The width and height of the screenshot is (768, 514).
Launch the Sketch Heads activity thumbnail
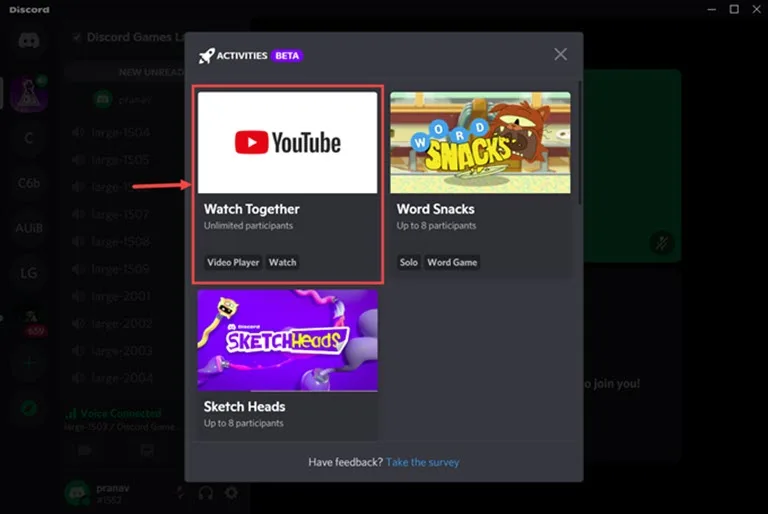[288, 341]
